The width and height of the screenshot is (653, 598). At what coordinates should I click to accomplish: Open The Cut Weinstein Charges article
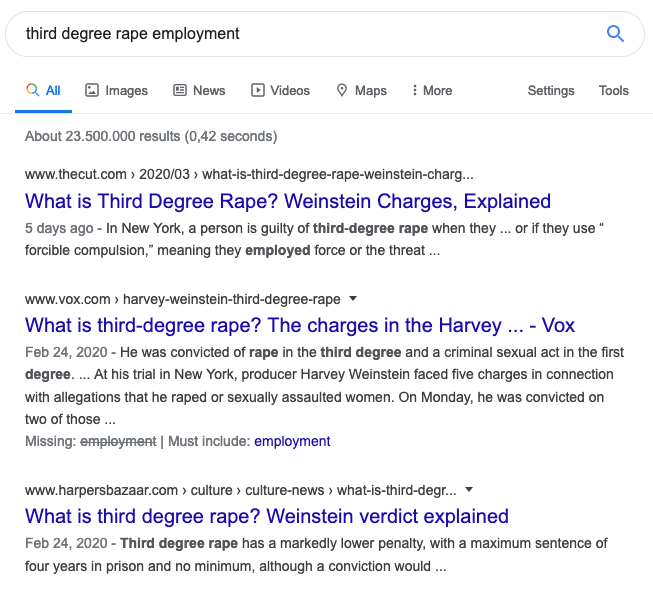(288, 201)
